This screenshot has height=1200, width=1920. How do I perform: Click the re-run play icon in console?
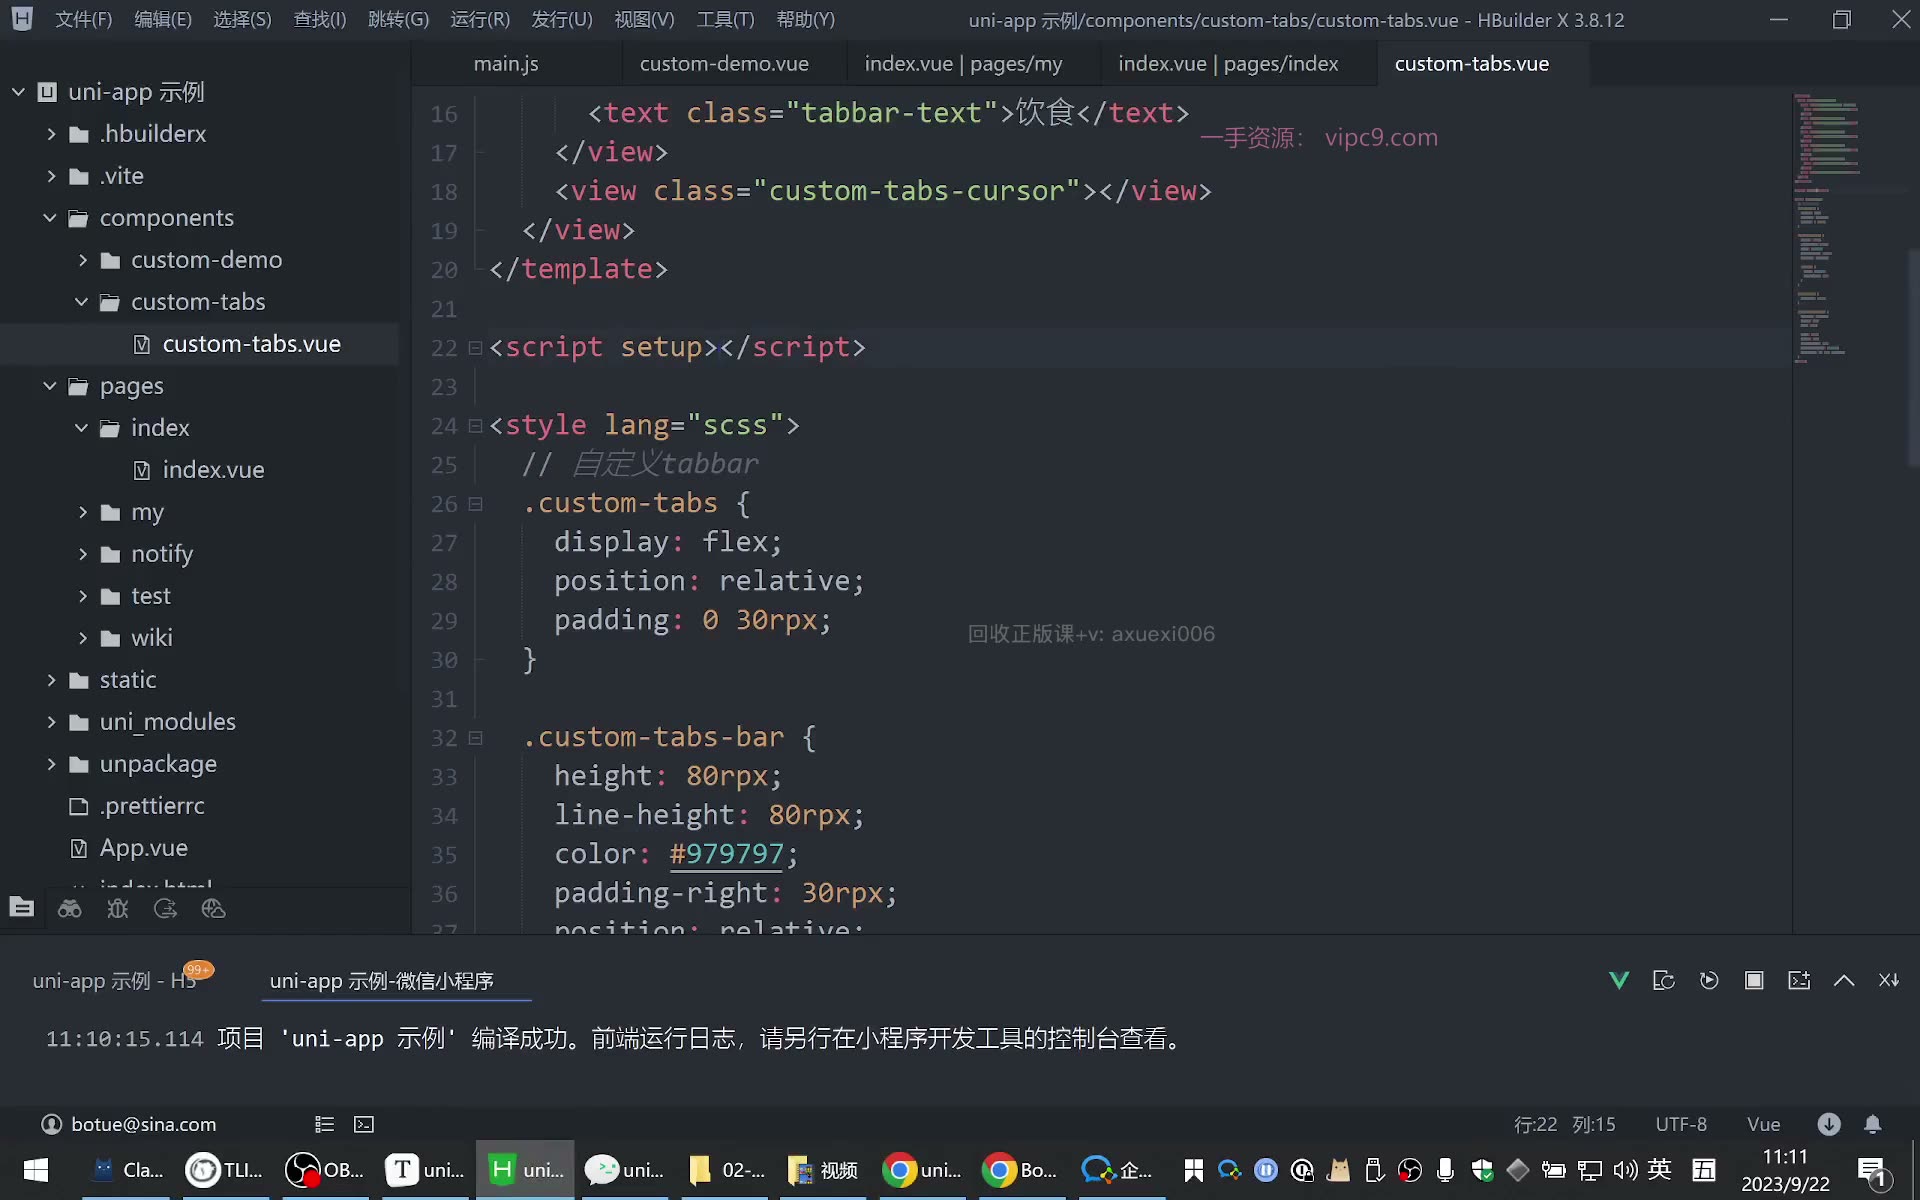pyautogui.click(x=1709, y=980)
